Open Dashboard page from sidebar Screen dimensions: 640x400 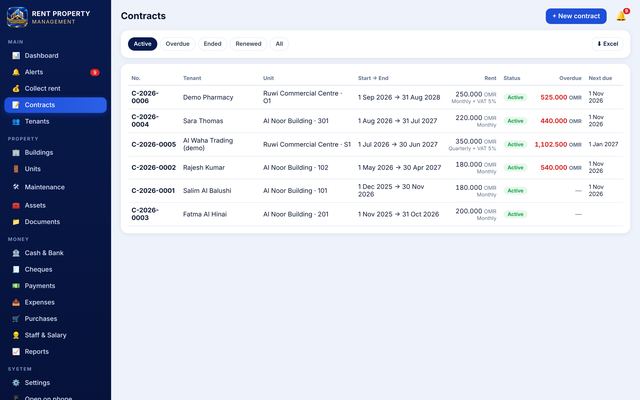(56, 56)
